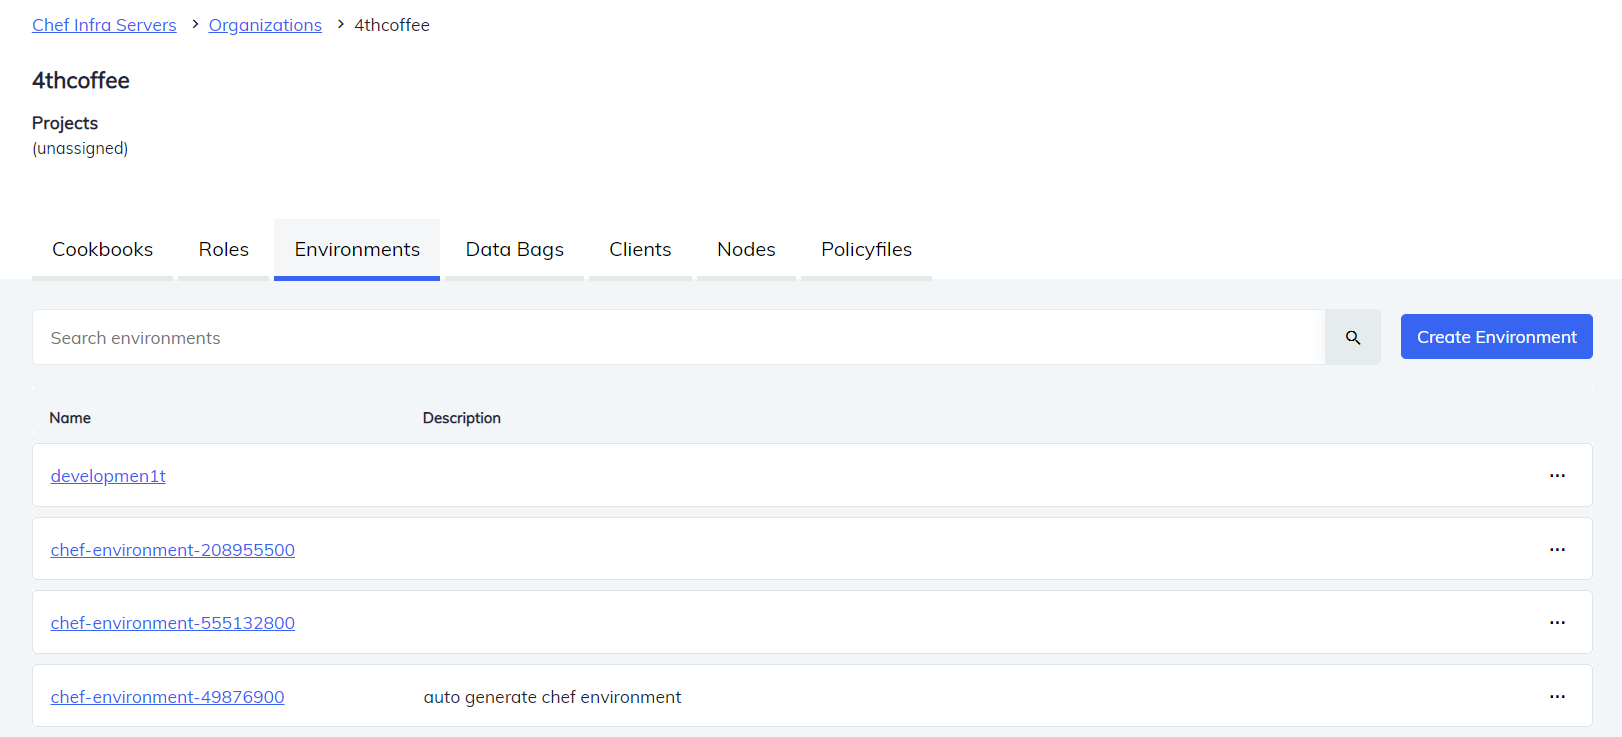Click the Create Environment button
Viewport: 1622px width, 737px height.
coord(1496,337)
